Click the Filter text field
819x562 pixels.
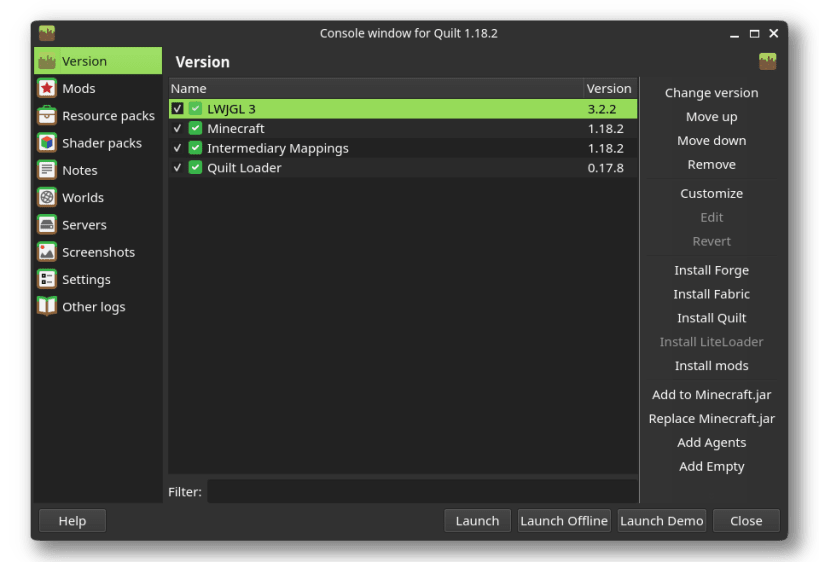(x=423, y=491)
